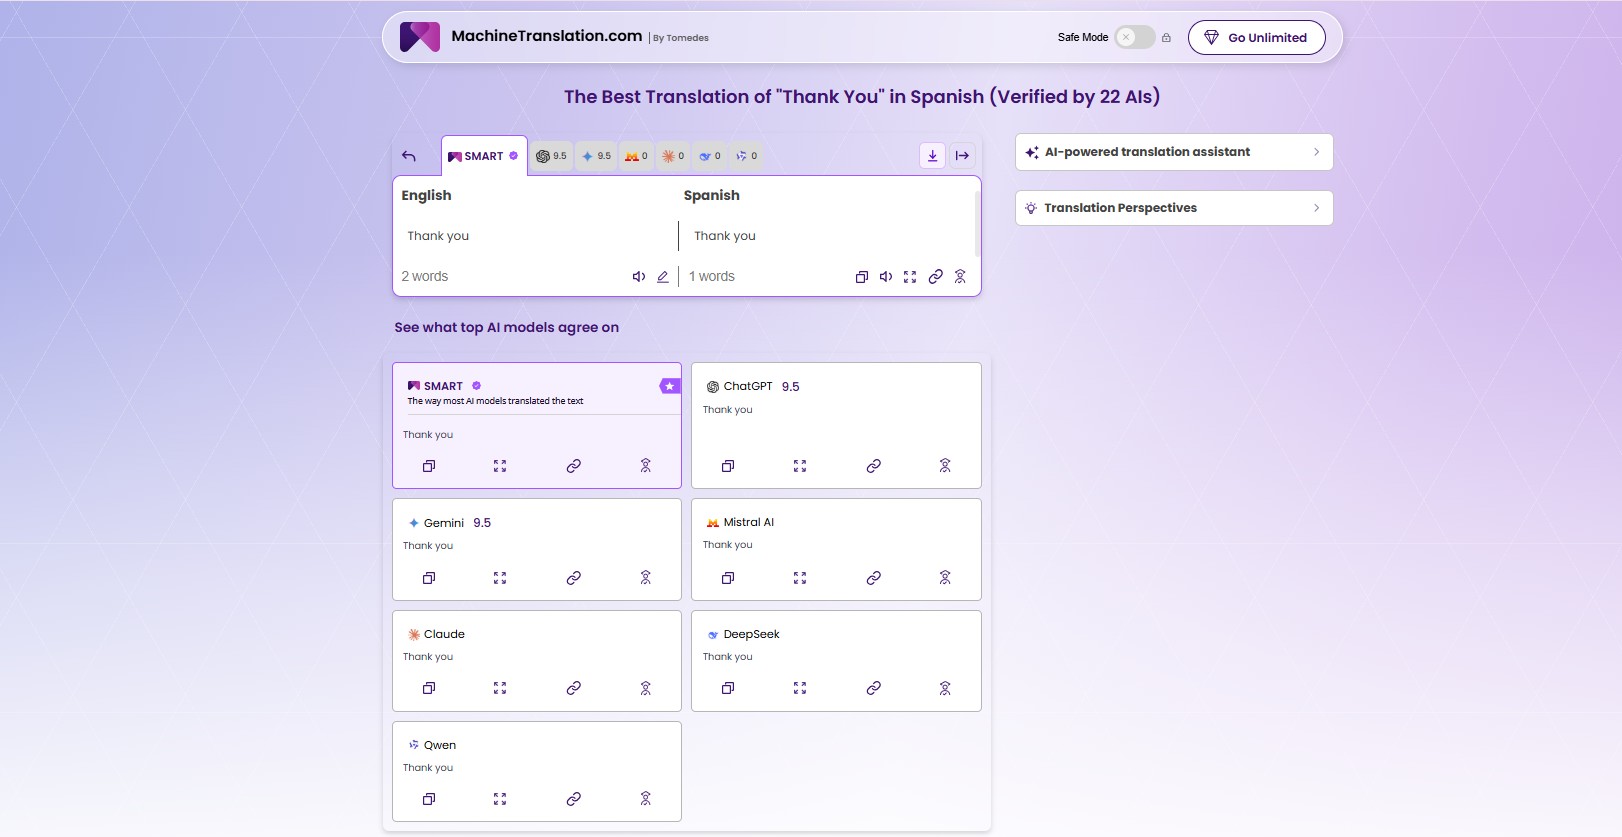
Task: Expand the Mistral AI card fullscreen
Action: pos(800,578)
